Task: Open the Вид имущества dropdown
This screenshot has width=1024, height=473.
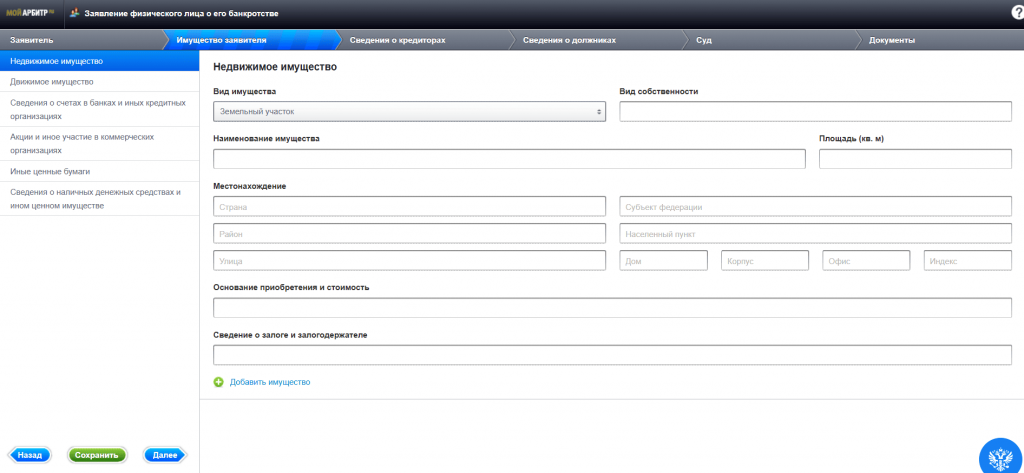Action: click(409, 112)
